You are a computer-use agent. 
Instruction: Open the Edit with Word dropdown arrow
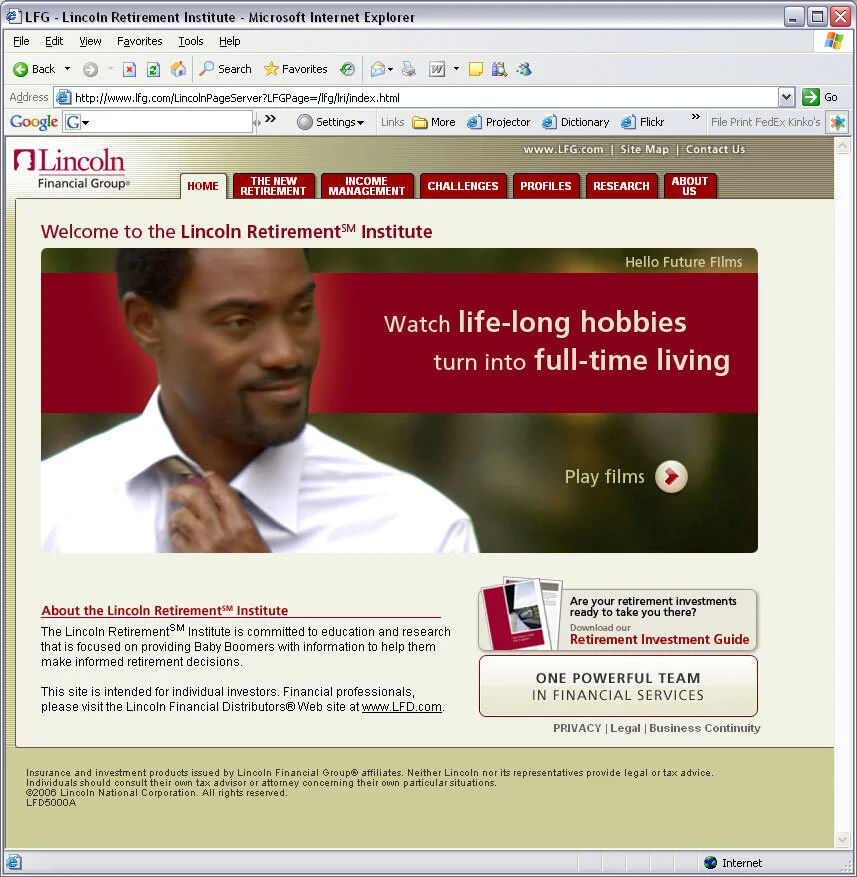point(456,69)
